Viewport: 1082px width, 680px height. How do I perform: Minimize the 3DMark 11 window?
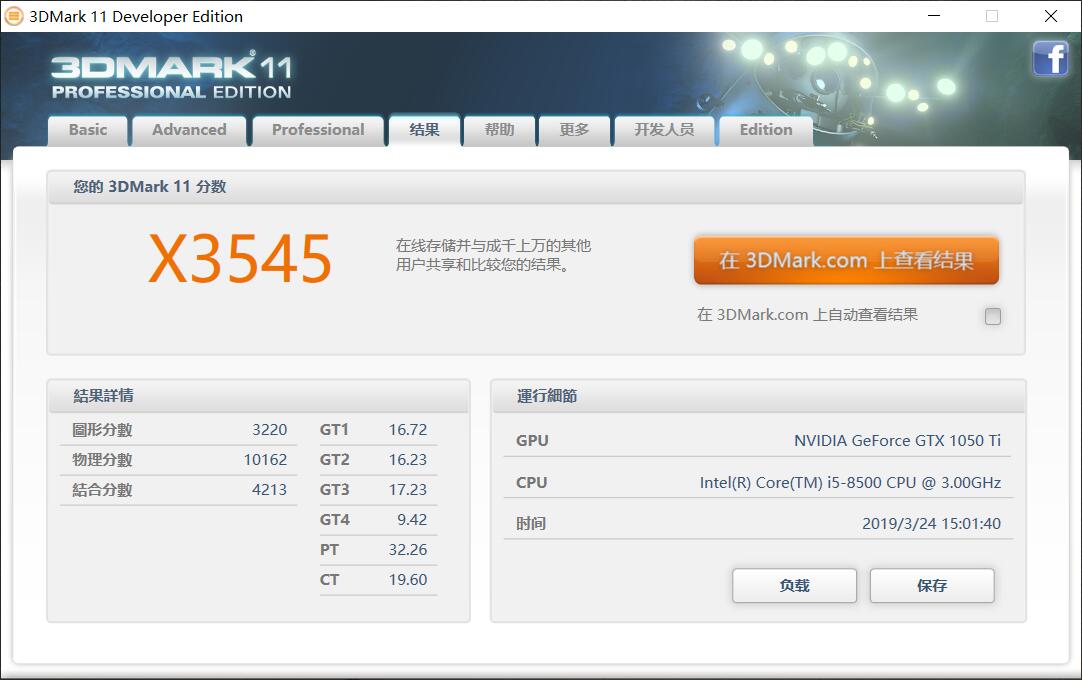[933, 16]
